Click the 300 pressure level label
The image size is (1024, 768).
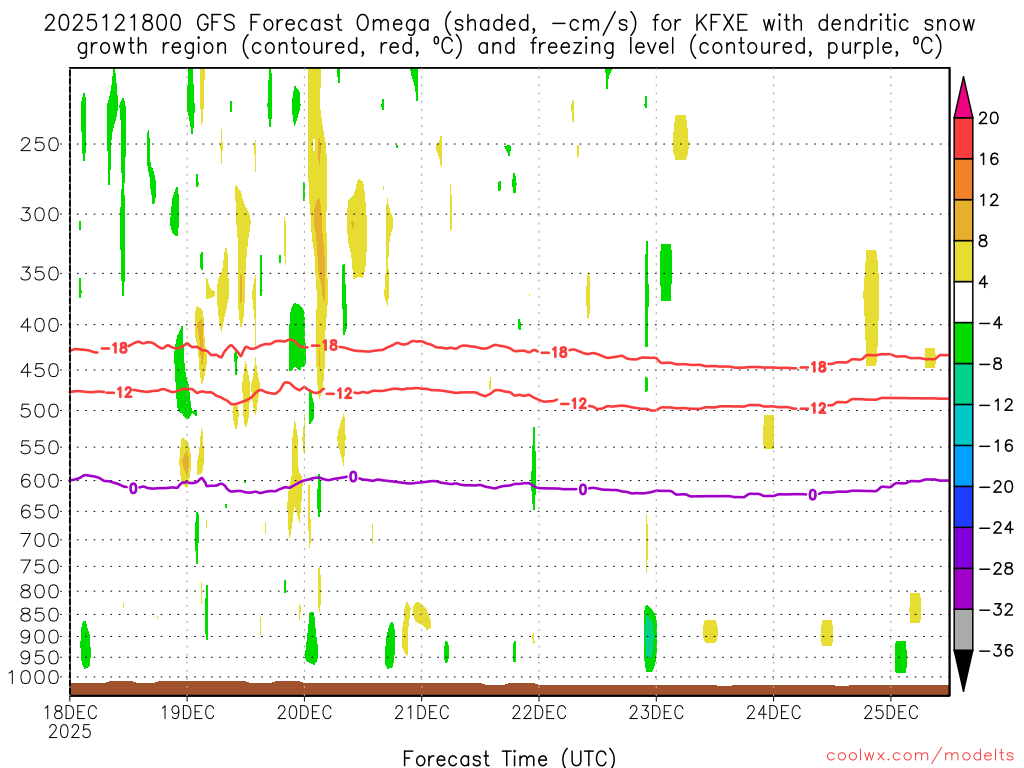tap(40, 214)
